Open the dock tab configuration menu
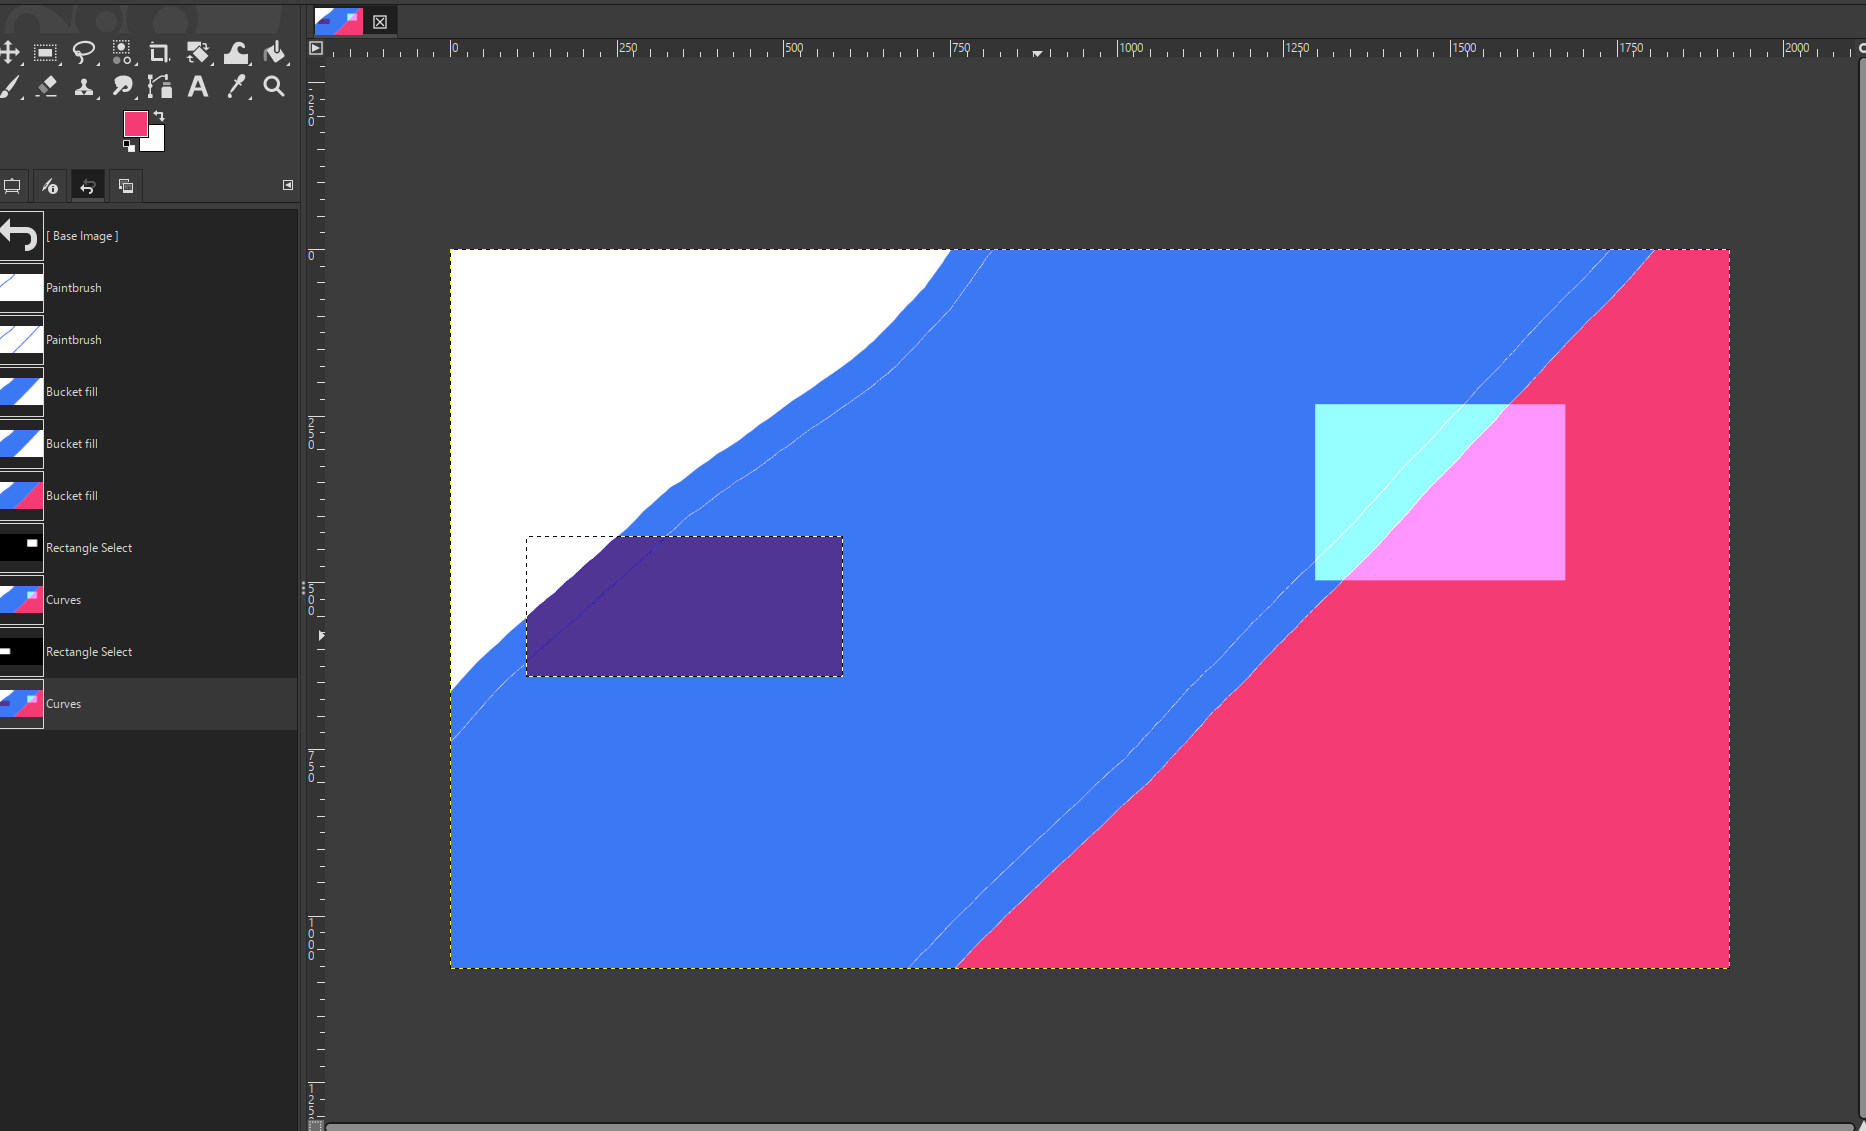This screenshot has height=1131, width=1866. click(288, 185)
